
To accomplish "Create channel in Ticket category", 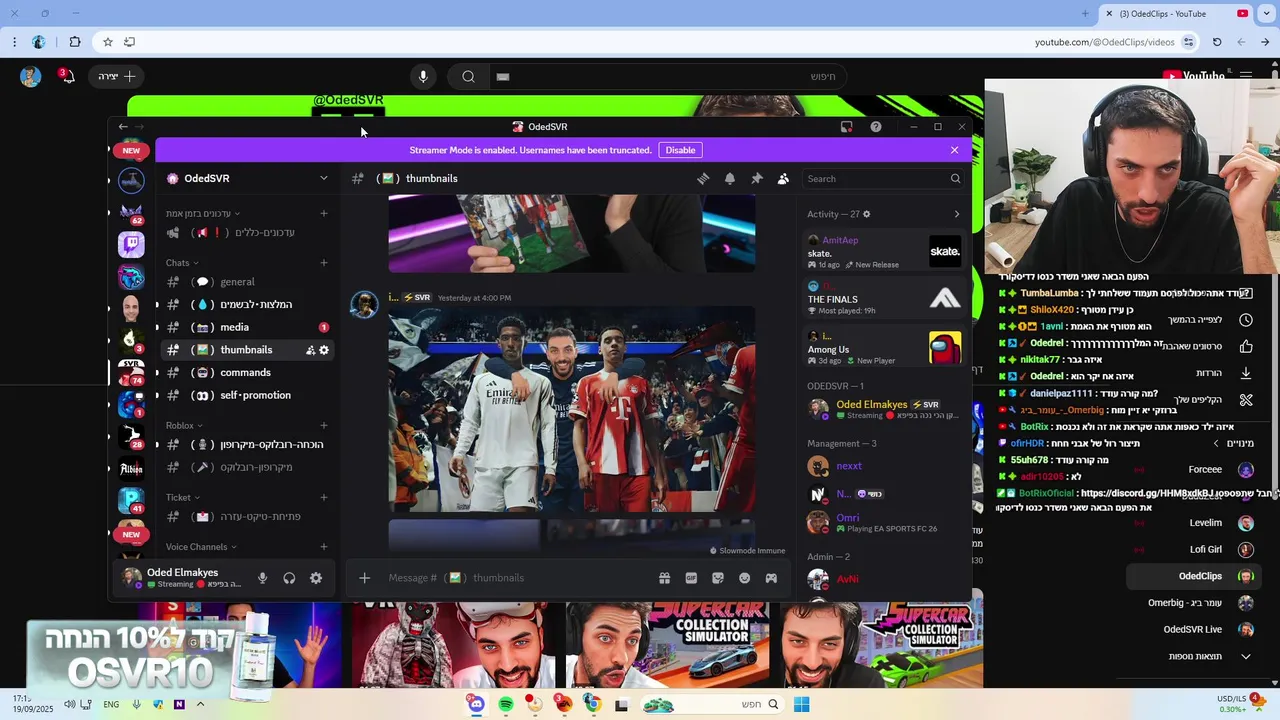I will pos(323,497).
